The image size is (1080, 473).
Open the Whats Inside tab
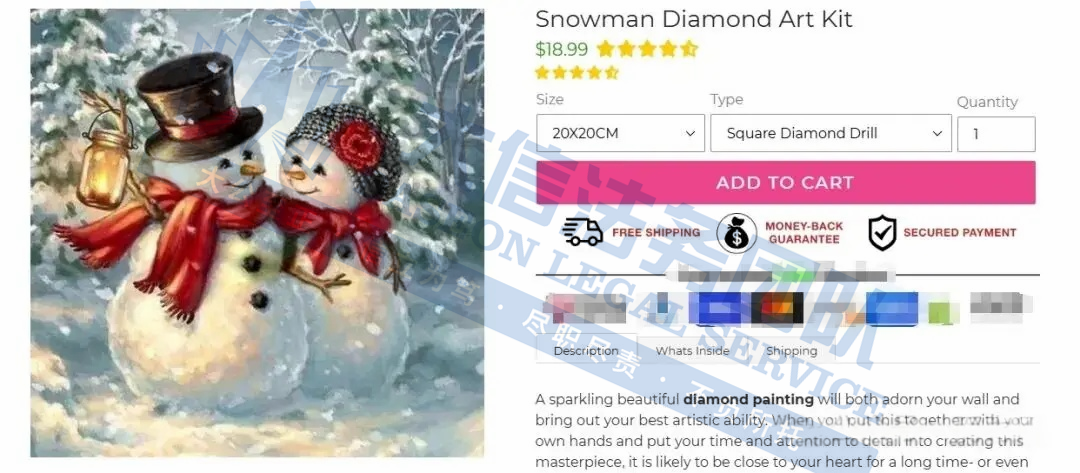(x=692, y=350)
